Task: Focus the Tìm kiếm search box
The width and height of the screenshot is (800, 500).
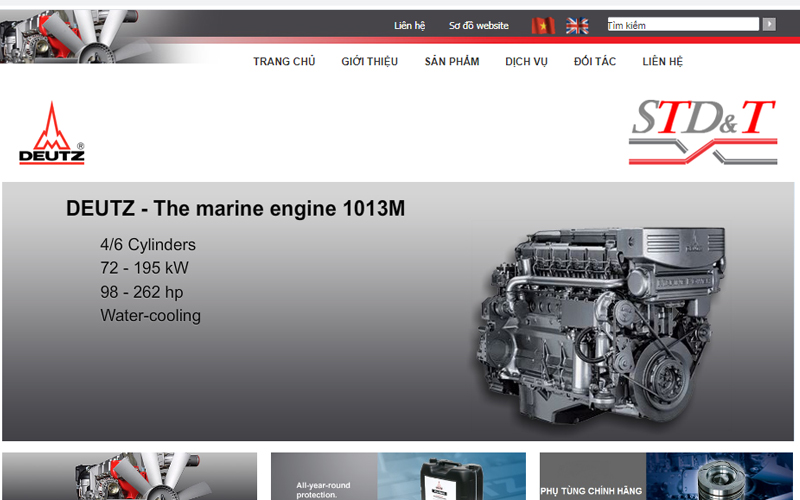Action: click(x=683, y=24)
